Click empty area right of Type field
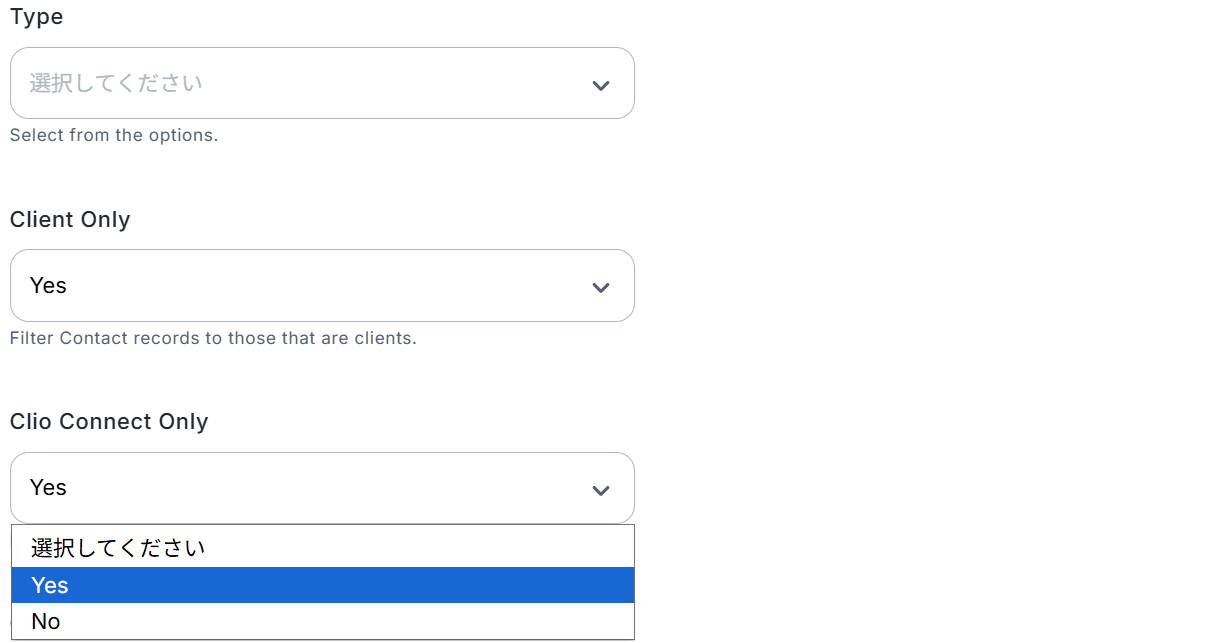Screen dimensions: 1217x643 tap(900, 83)
